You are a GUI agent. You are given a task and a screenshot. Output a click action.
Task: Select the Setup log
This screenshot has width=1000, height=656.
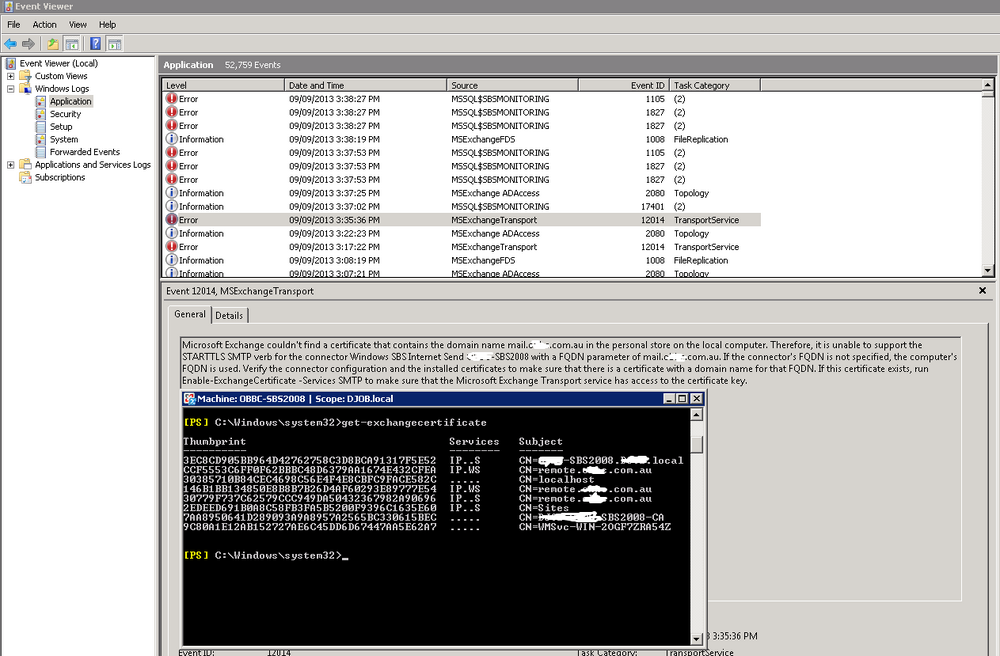pyautogui.click(x=61, y=127)
